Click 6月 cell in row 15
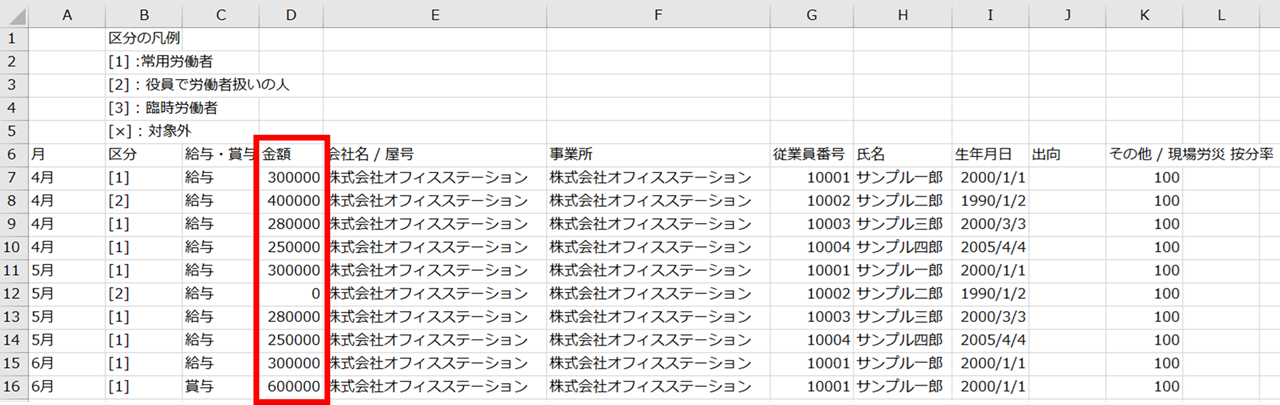The height and width of the screenshot is (405, 1280). [67, 363]
